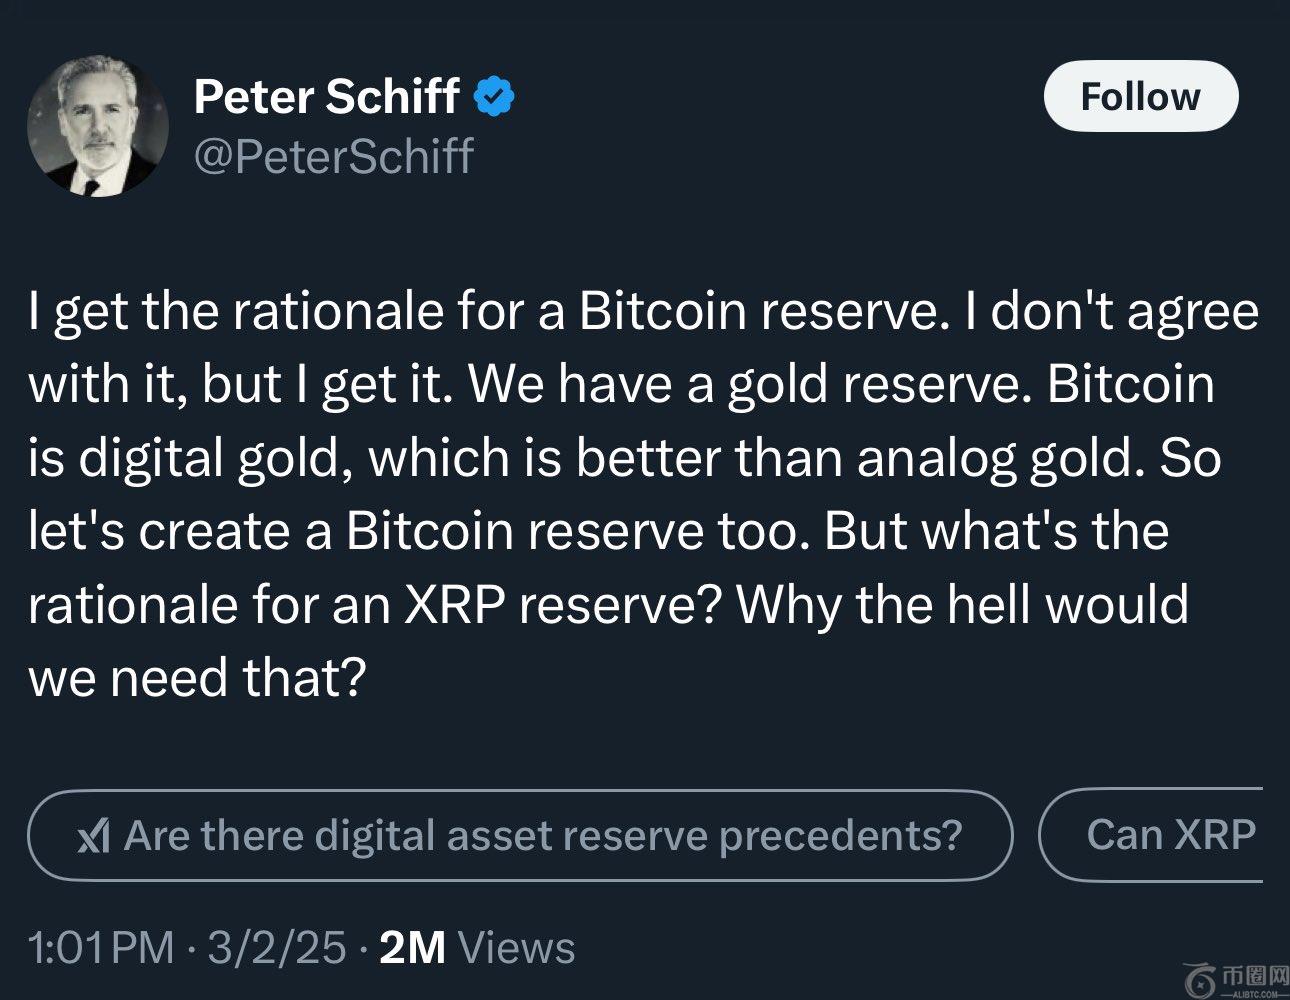This screenshot has height=1000, width=1290.
Task: Click the watermark coin logo icon
Action: pyautogui.click(x=1197, y=980)
